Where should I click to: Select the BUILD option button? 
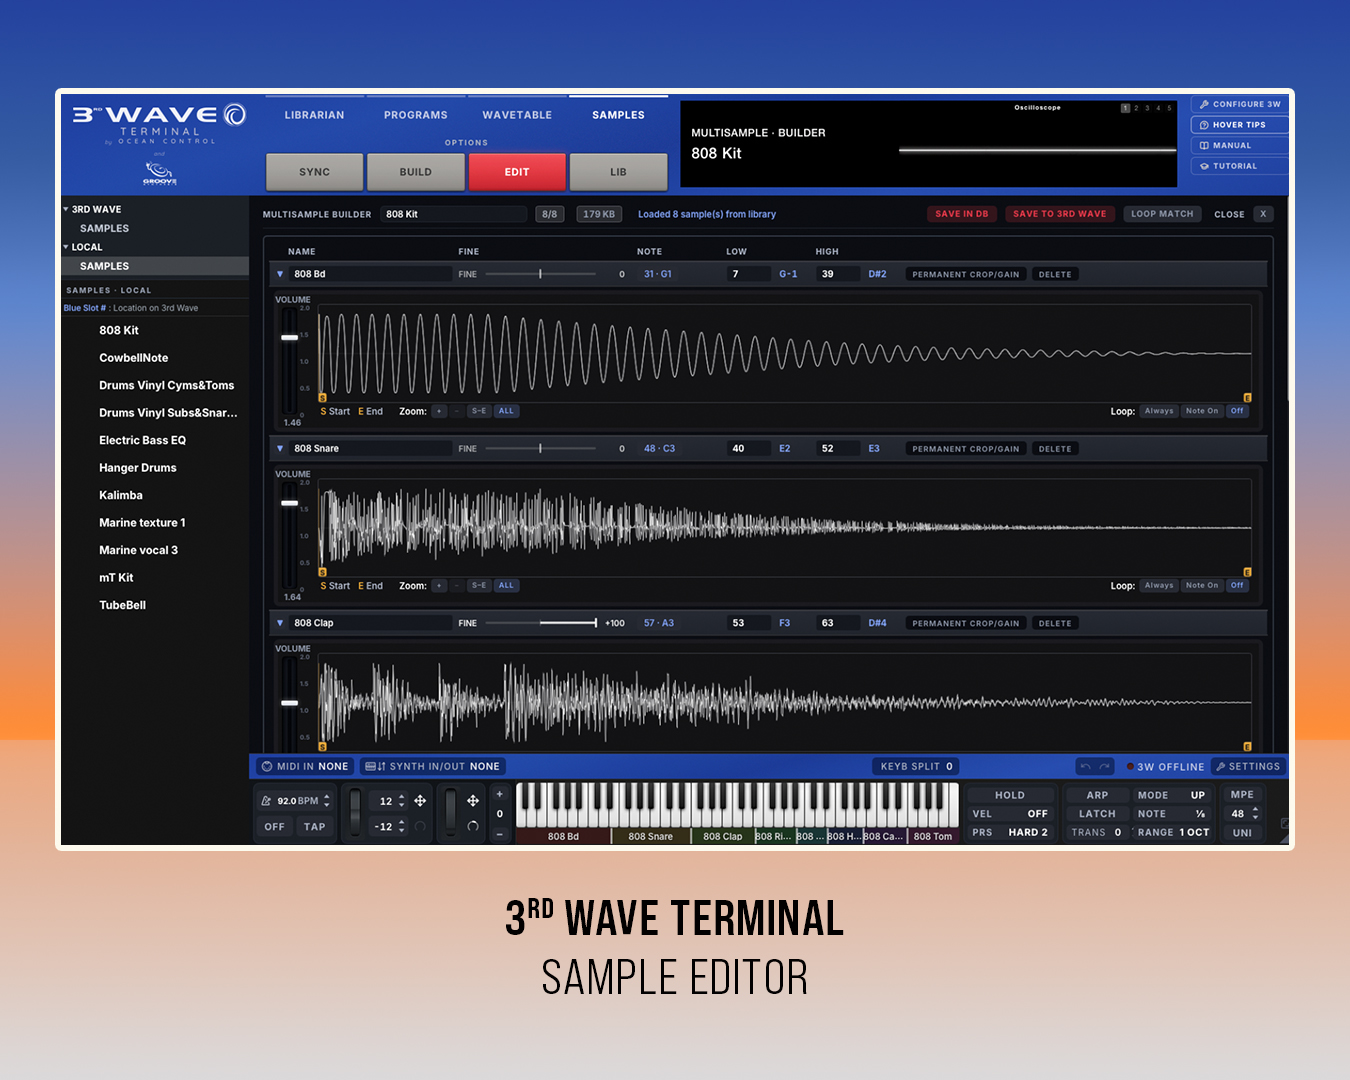(x=416, y=172)
